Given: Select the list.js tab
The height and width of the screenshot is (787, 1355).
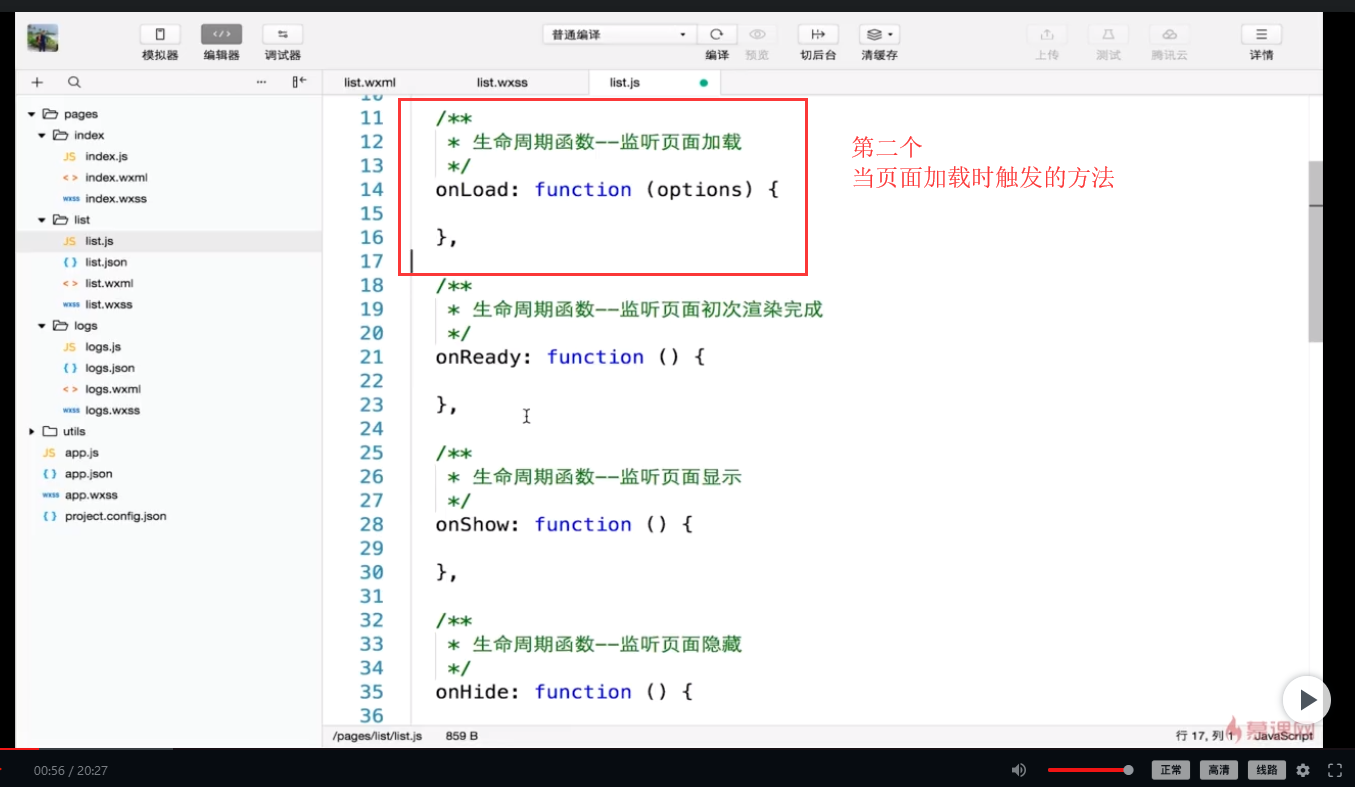Looking at the screenshot, I should pyautogui.click(x=625, y=82).
